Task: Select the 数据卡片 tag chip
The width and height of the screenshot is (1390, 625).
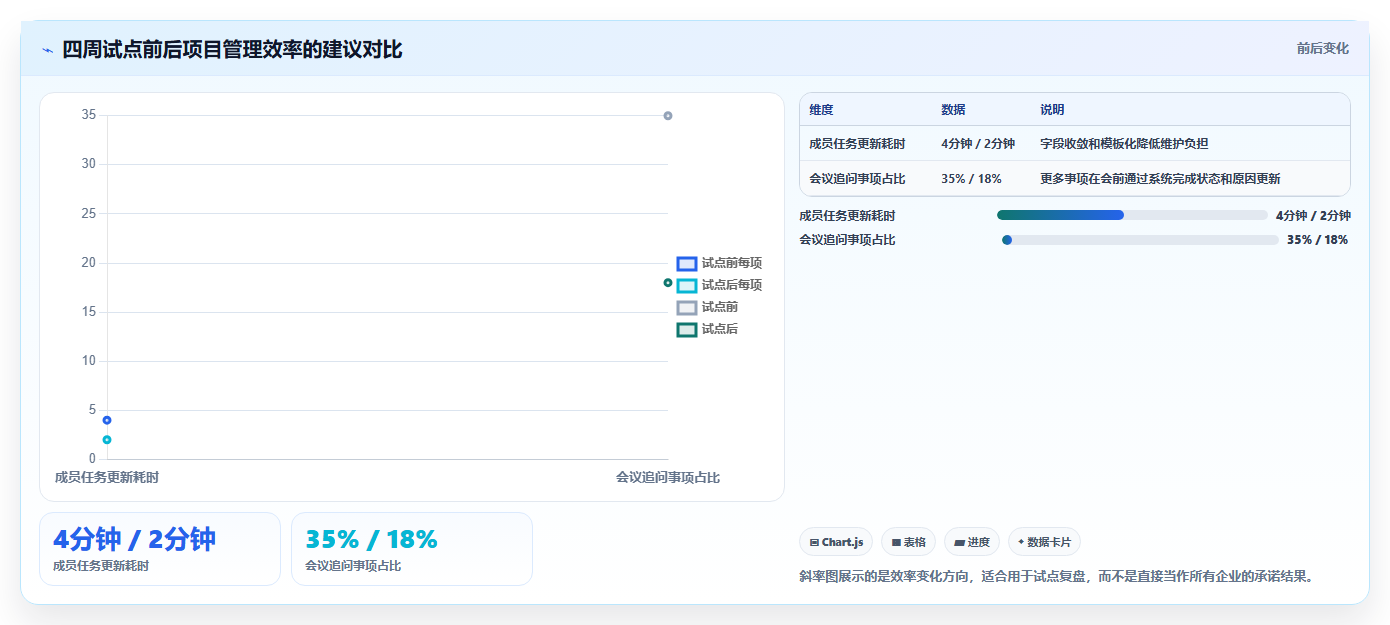Action: tap(1044, 542)
